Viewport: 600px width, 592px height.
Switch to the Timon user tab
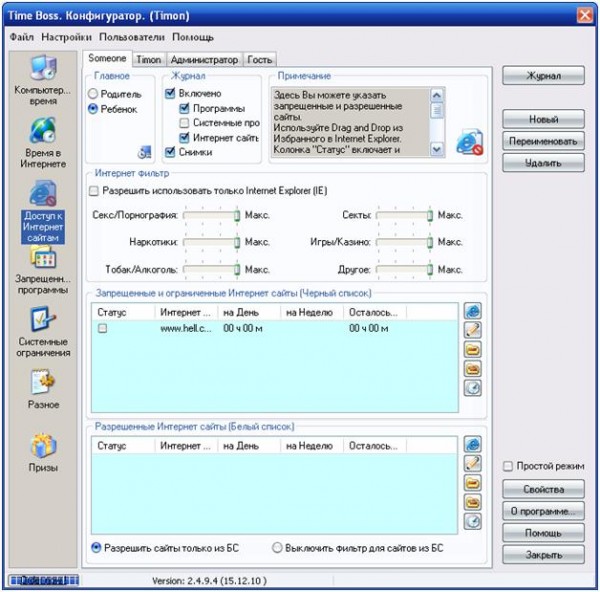pos(149,60)
